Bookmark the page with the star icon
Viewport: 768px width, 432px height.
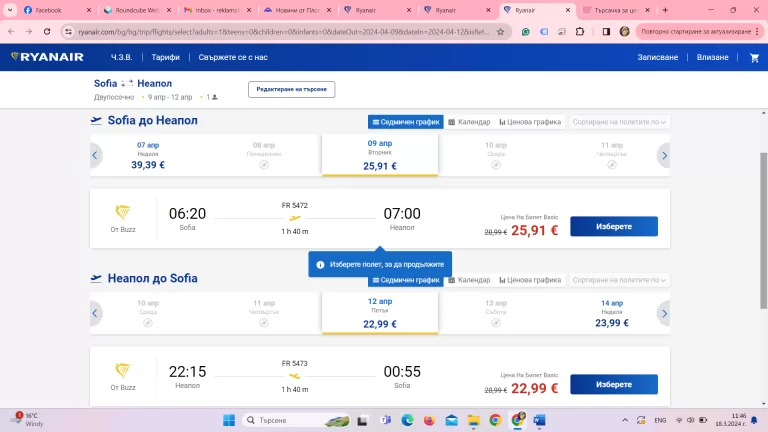[500, 32]
